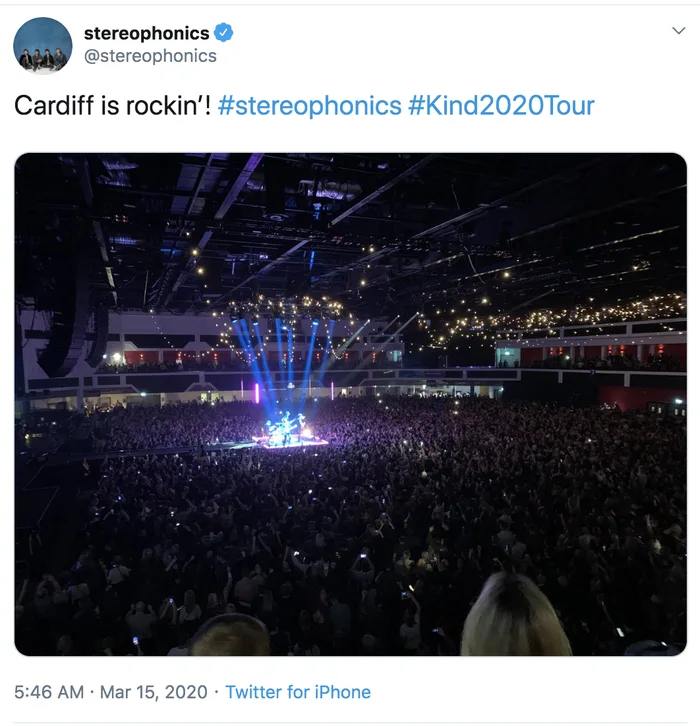Open the tweet options chevron menu
Image resolution: width=700 pixels, height=726 pixels.
coord(678,31)
